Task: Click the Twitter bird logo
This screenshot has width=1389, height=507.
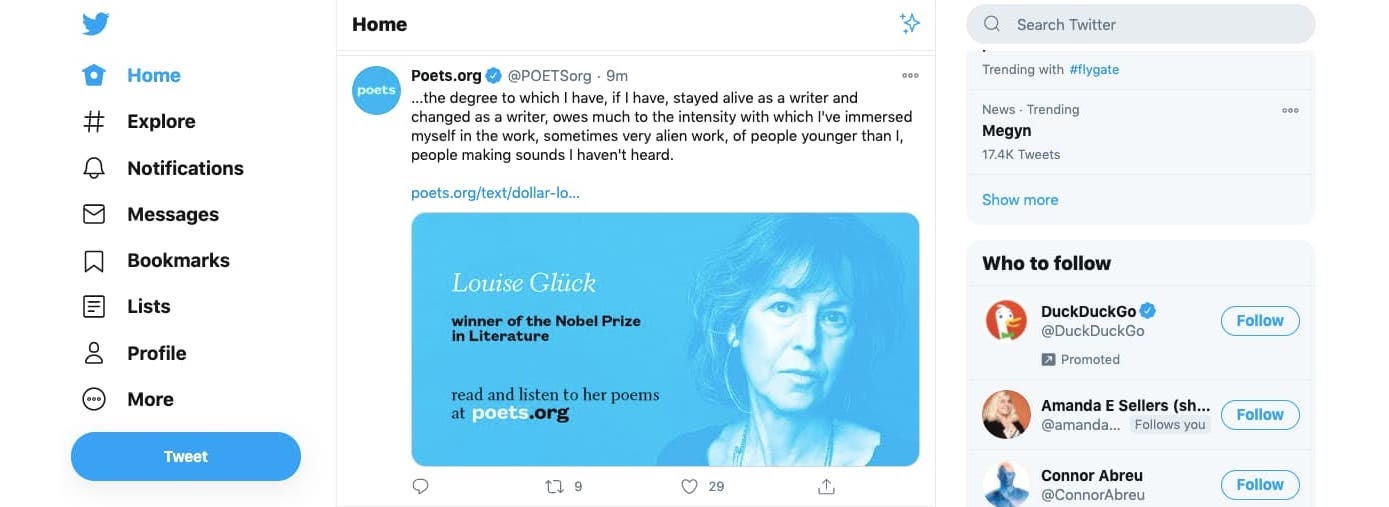Action: pos(96,24)
